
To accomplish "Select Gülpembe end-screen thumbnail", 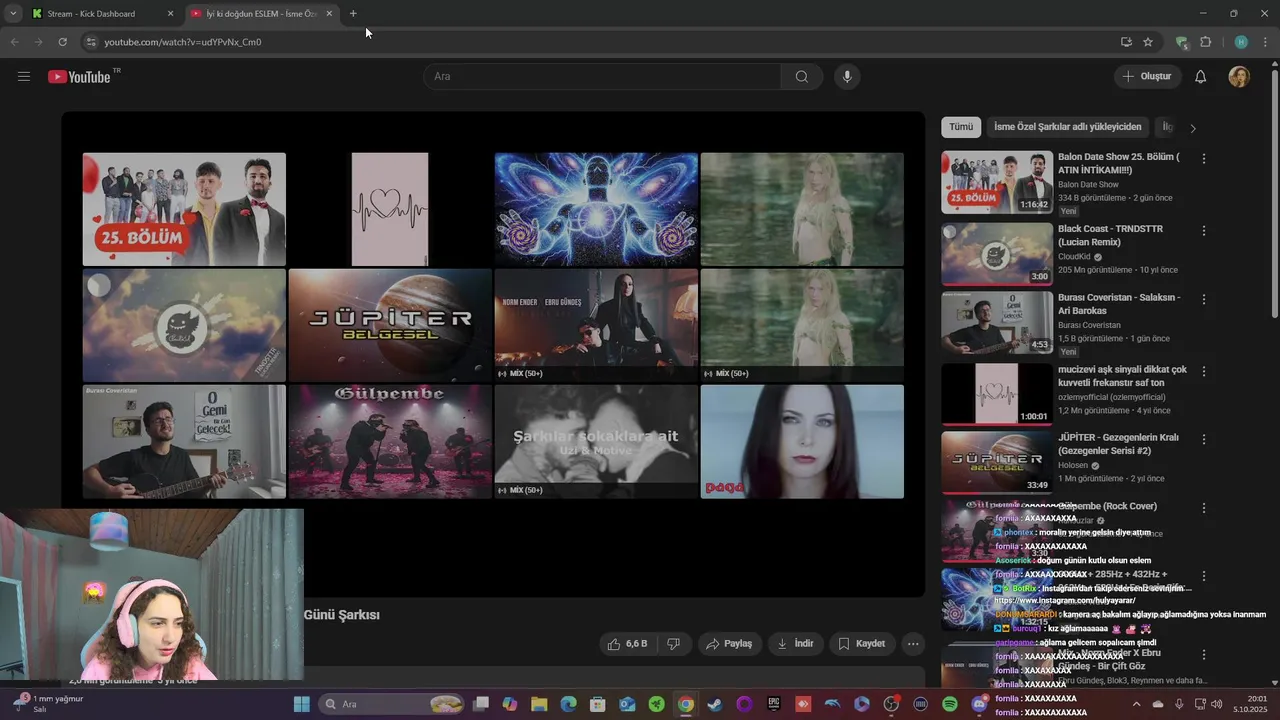I will pyautogui.click(x=390, y=441).
